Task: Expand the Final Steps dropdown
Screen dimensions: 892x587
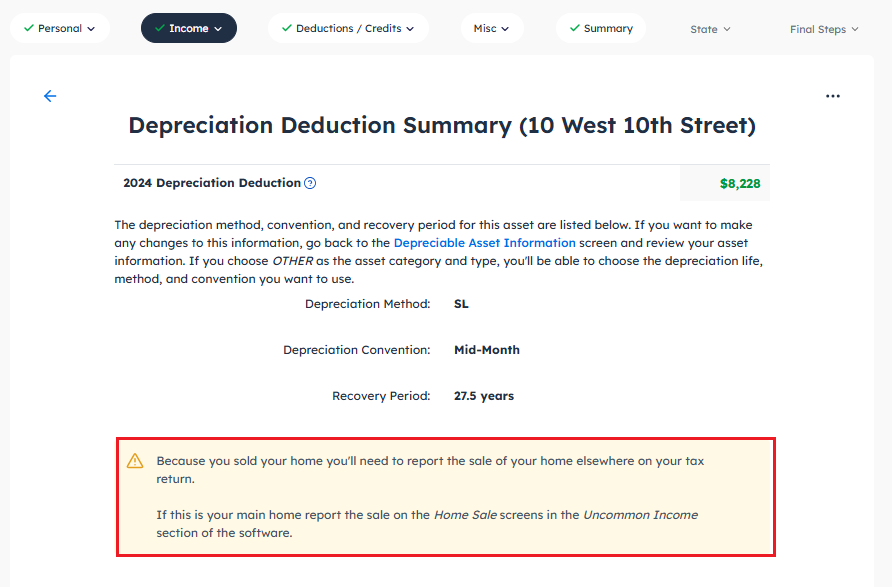Action: (824, 29)
